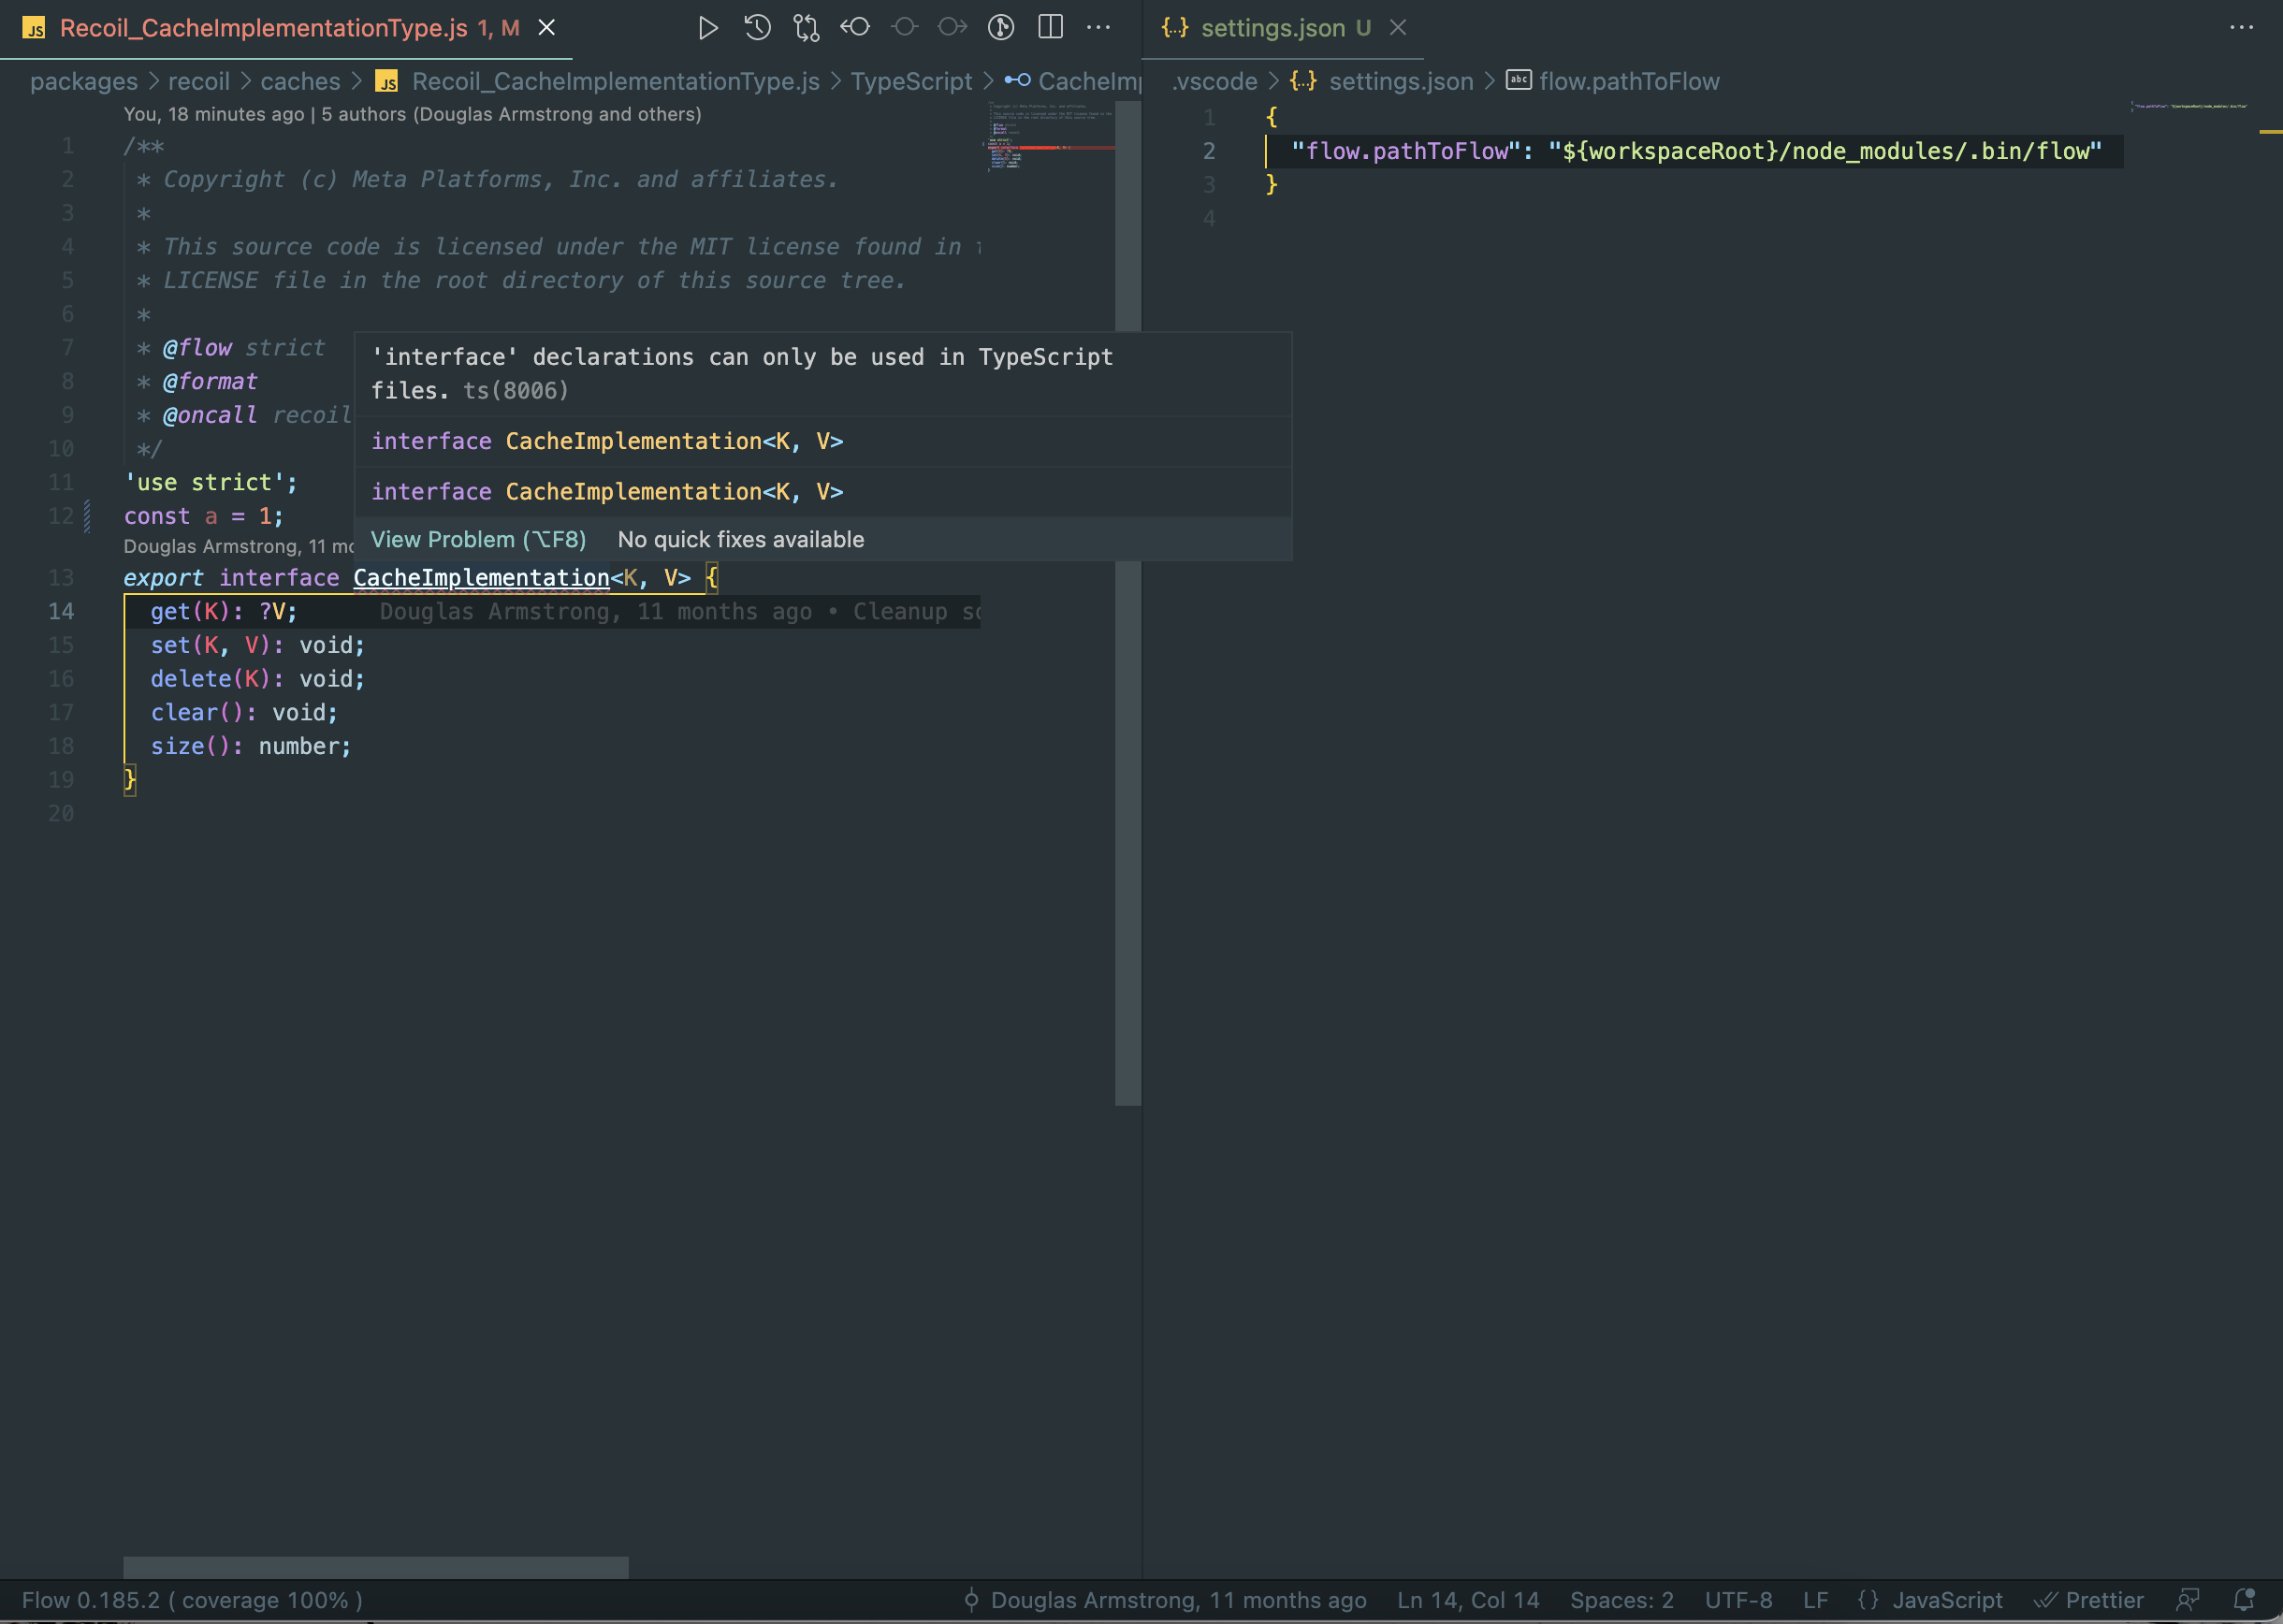Image resolution: width=2283 pixels, height=1624 pixels.
Task: Select JavaScript language mode in status bar
Action: tap(1946, 1600)
